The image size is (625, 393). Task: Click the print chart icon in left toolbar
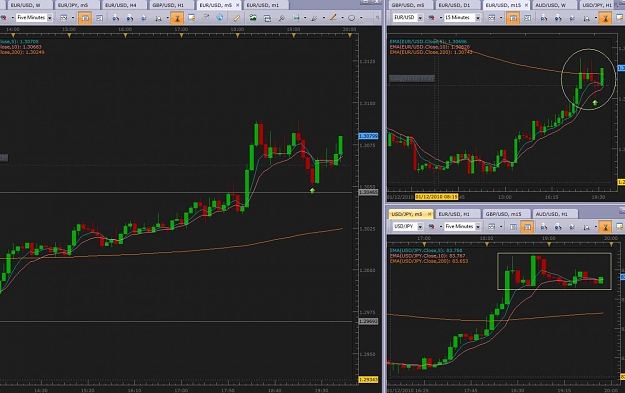[267, 18]
